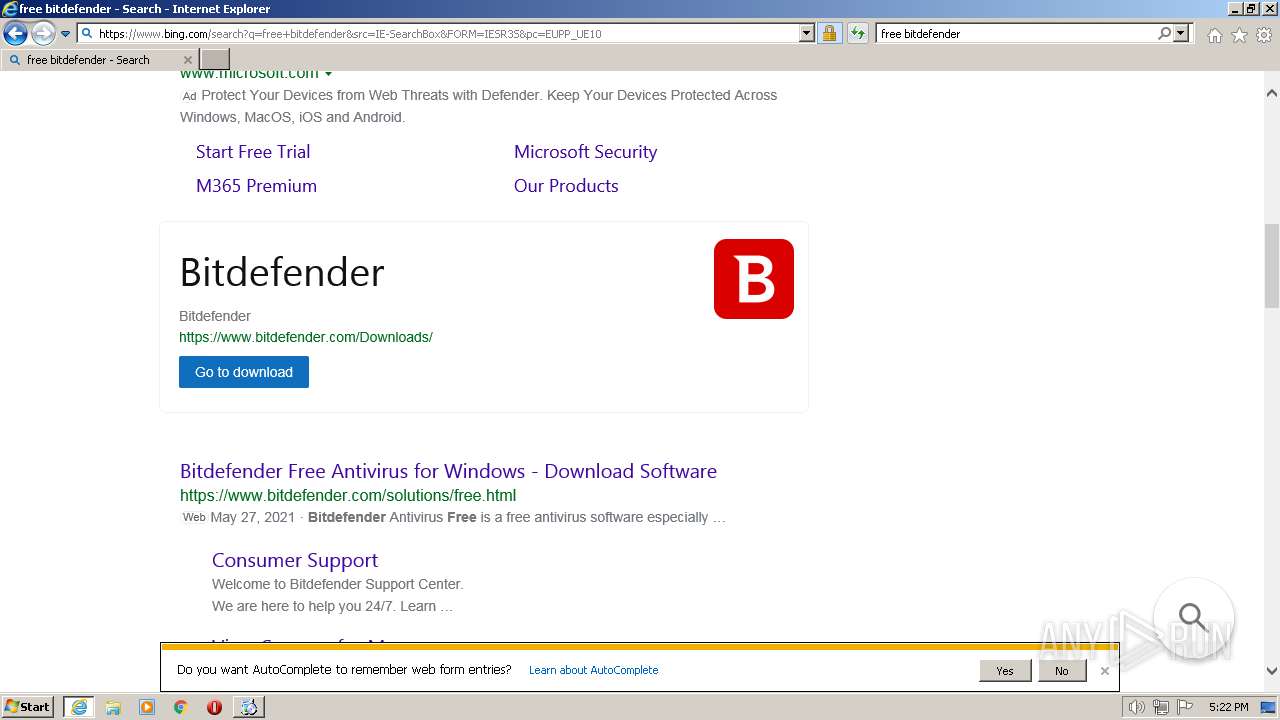This screenshot has width=1280, height=720.
Task: Open the Consumer Support sublink
Action: [x=295, y=560]
